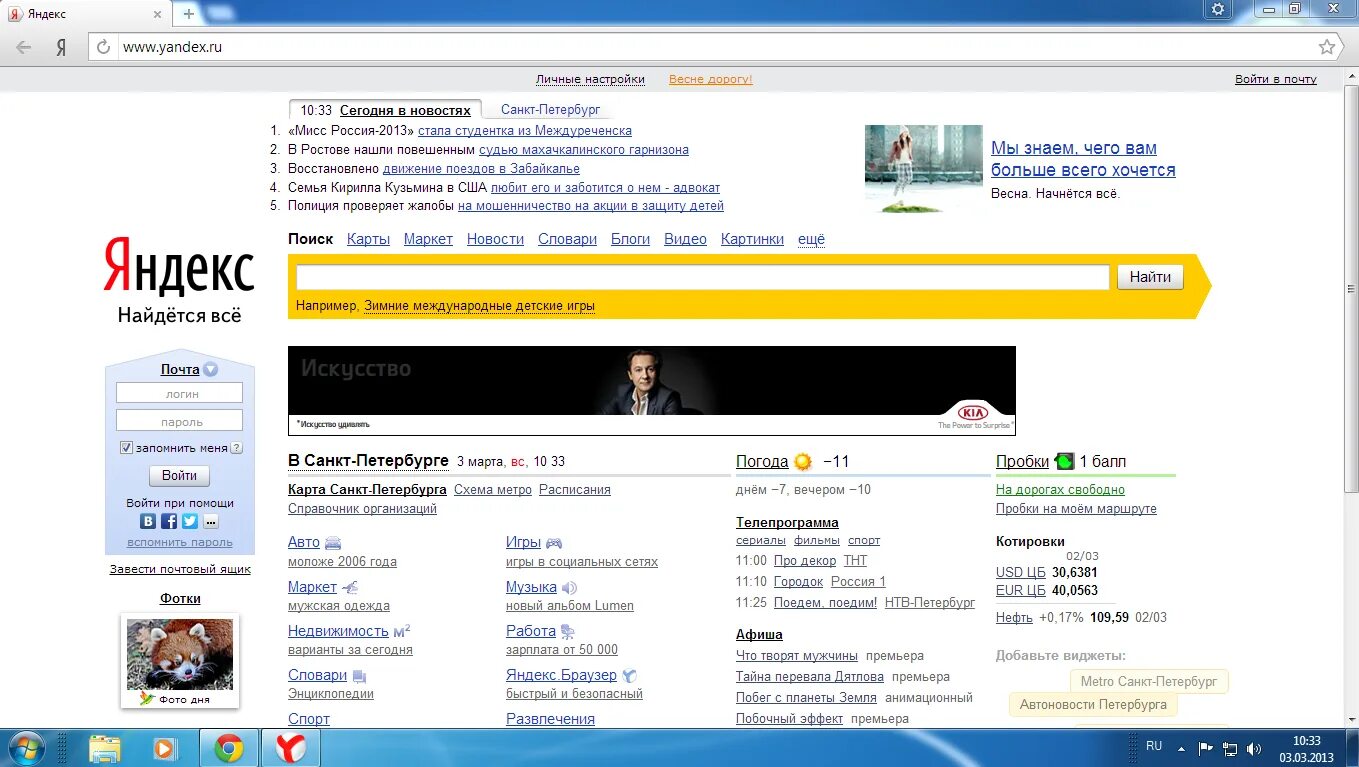Viewport: 1359px width, 767px height.
Task: Close the Яндекс tab
Action: tap(157, 14)
